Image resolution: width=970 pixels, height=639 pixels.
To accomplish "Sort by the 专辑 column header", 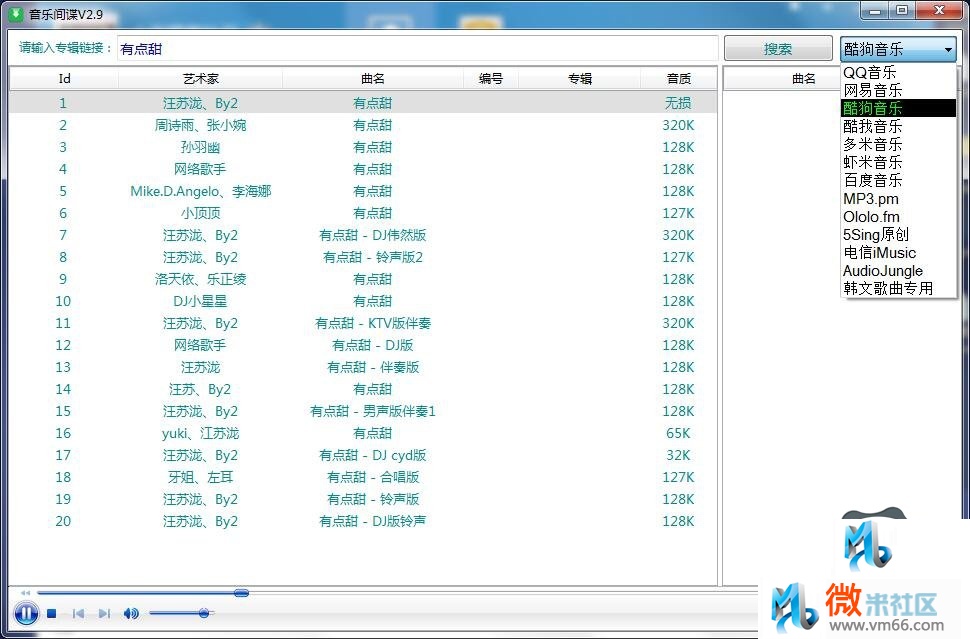I will (580, 79).
